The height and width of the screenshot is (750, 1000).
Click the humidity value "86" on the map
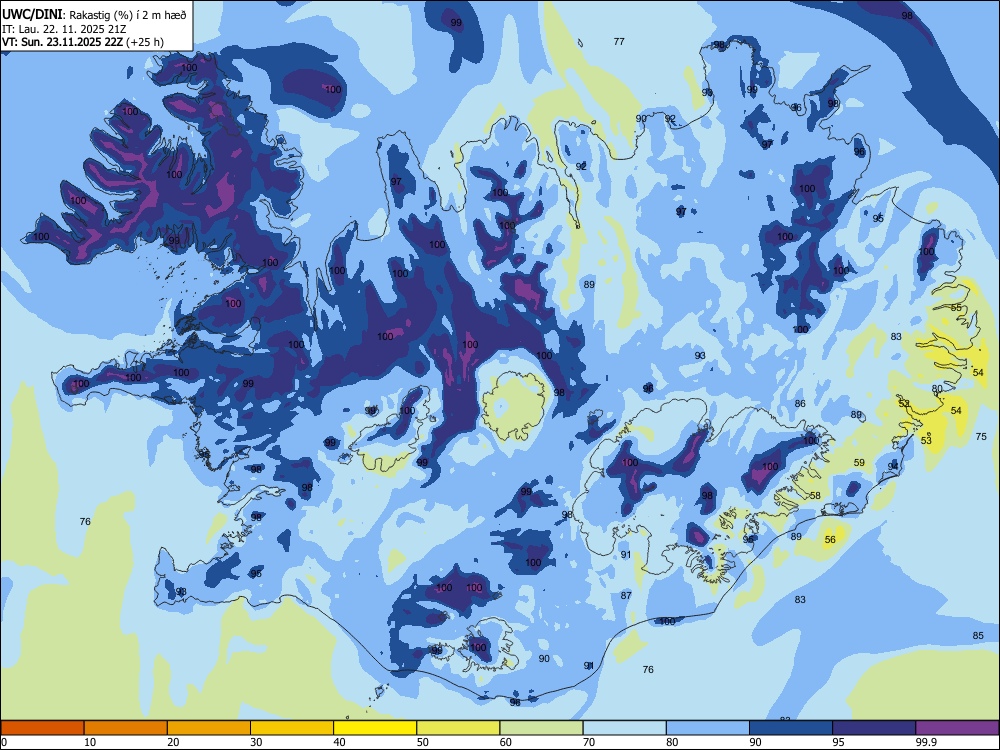[800, 403]
